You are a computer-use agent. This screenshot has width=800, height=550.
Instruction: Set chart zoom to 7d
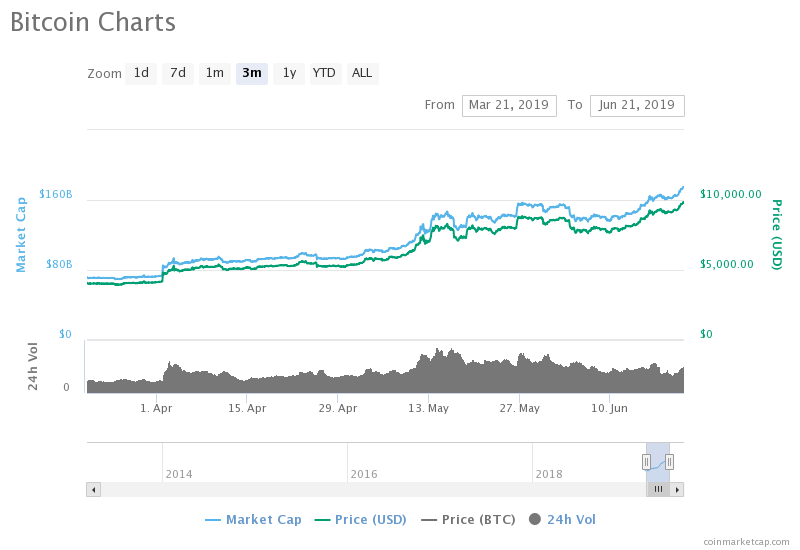click(x=178, y=73)
